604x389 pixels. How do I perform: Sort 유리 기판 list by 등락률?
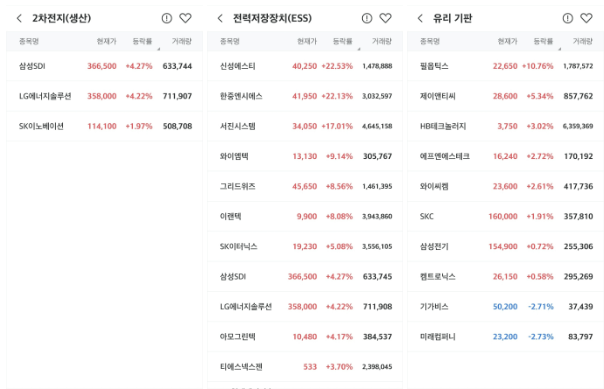click(543, 41)
